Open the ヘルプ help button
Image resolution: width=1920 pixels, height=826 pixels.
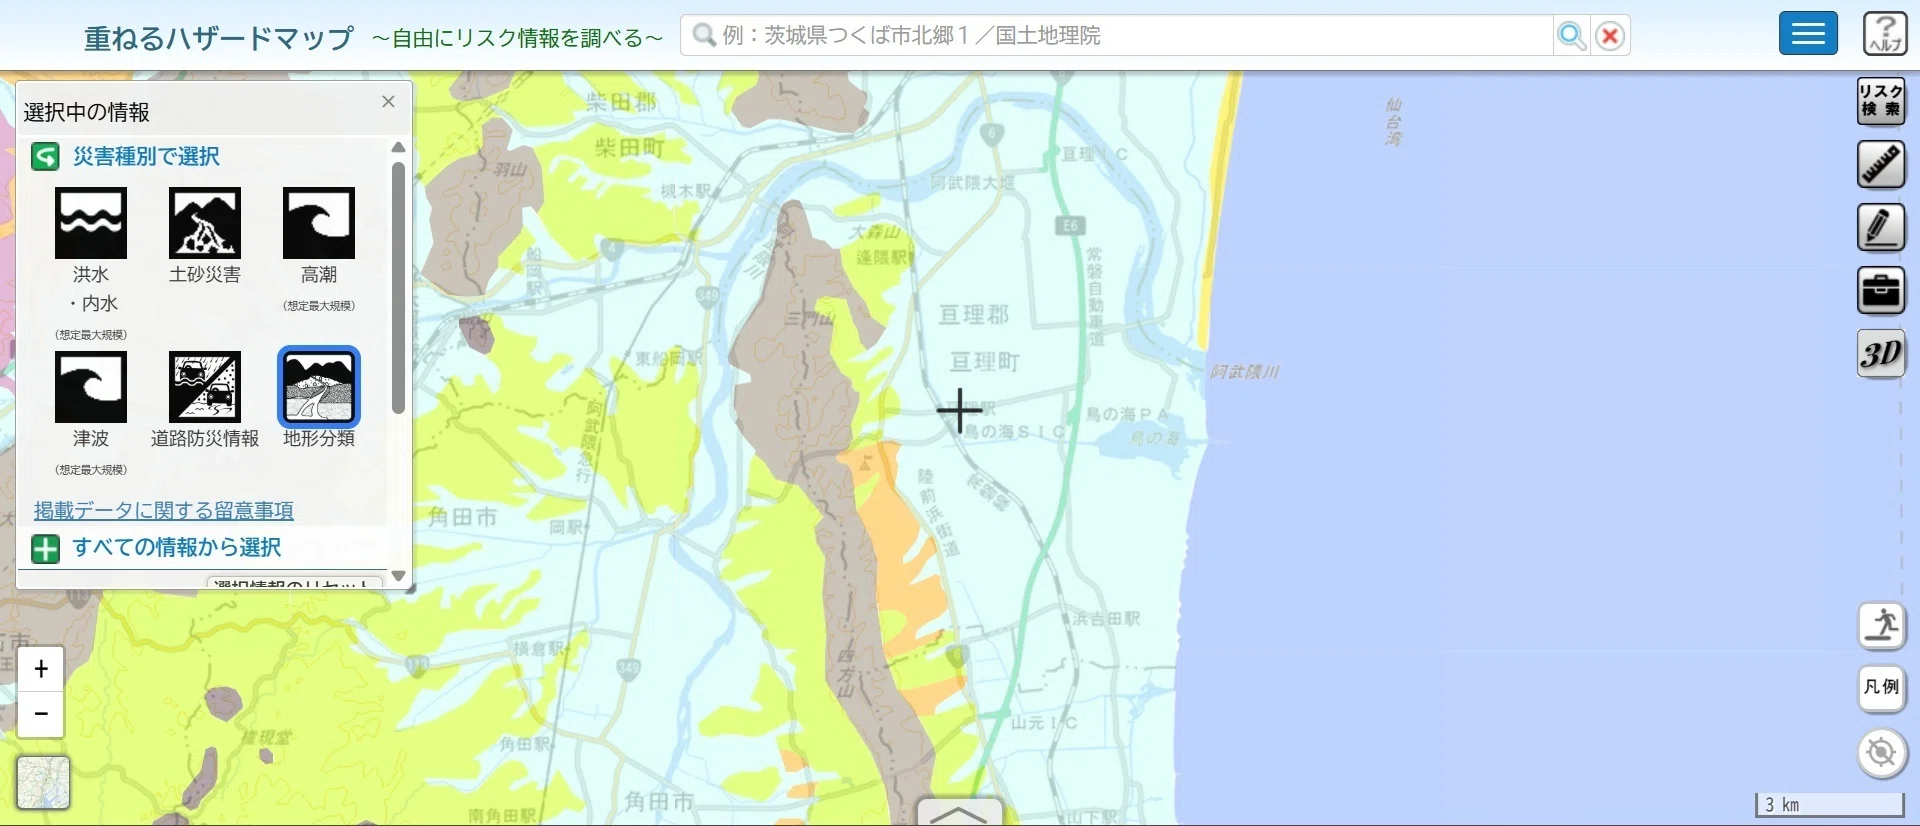(1885, 34)
